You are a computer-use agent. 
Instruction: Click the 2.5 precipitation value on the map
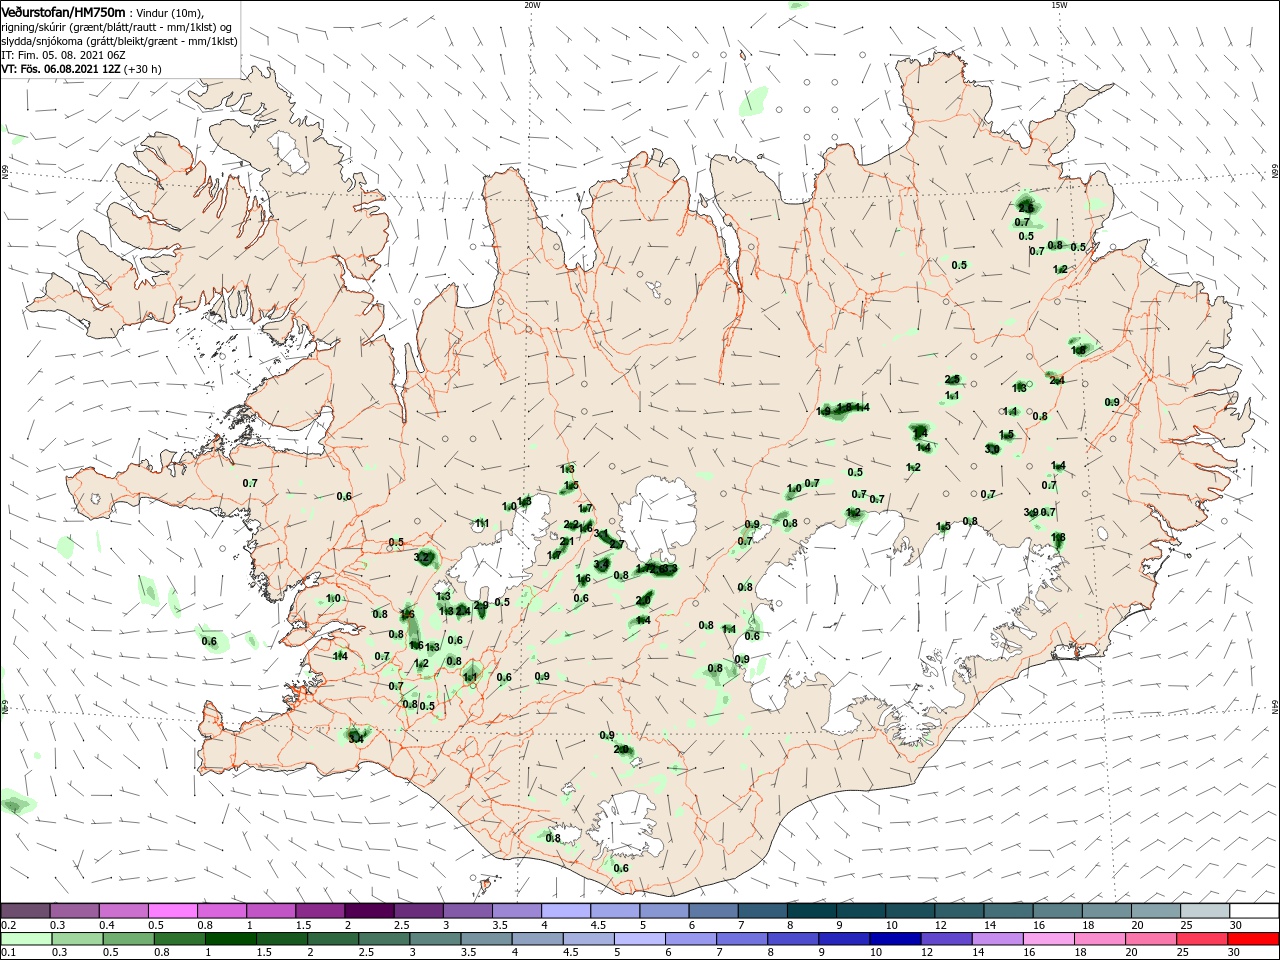click(x=952, y=380)
